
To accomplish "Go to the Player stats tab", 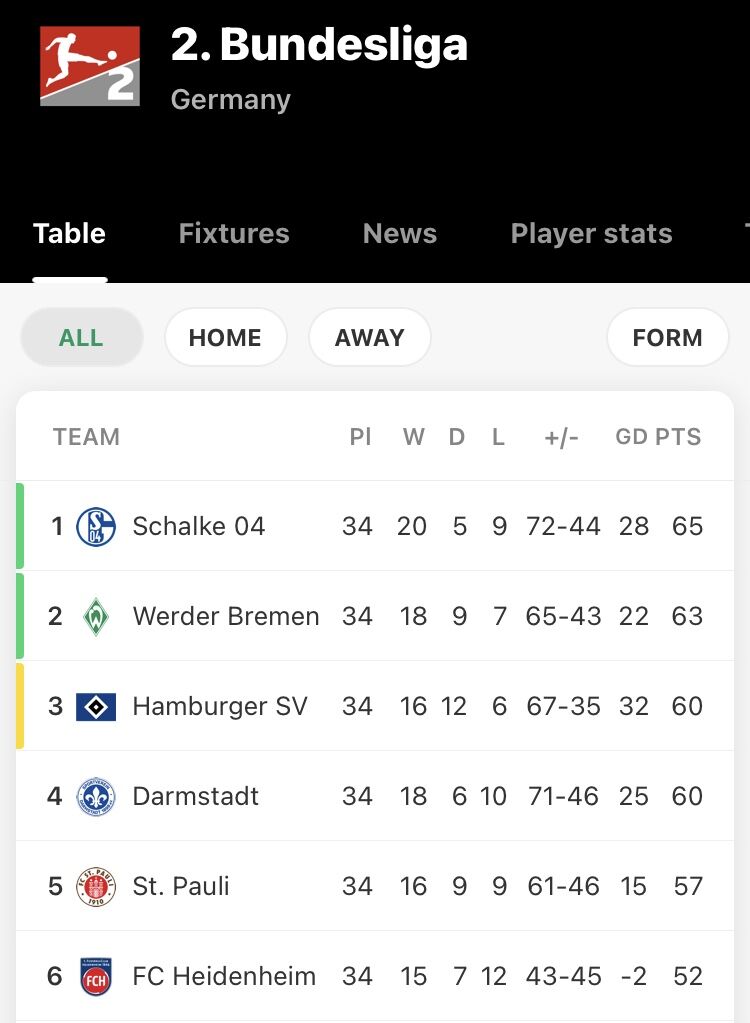I will (592, 234).
